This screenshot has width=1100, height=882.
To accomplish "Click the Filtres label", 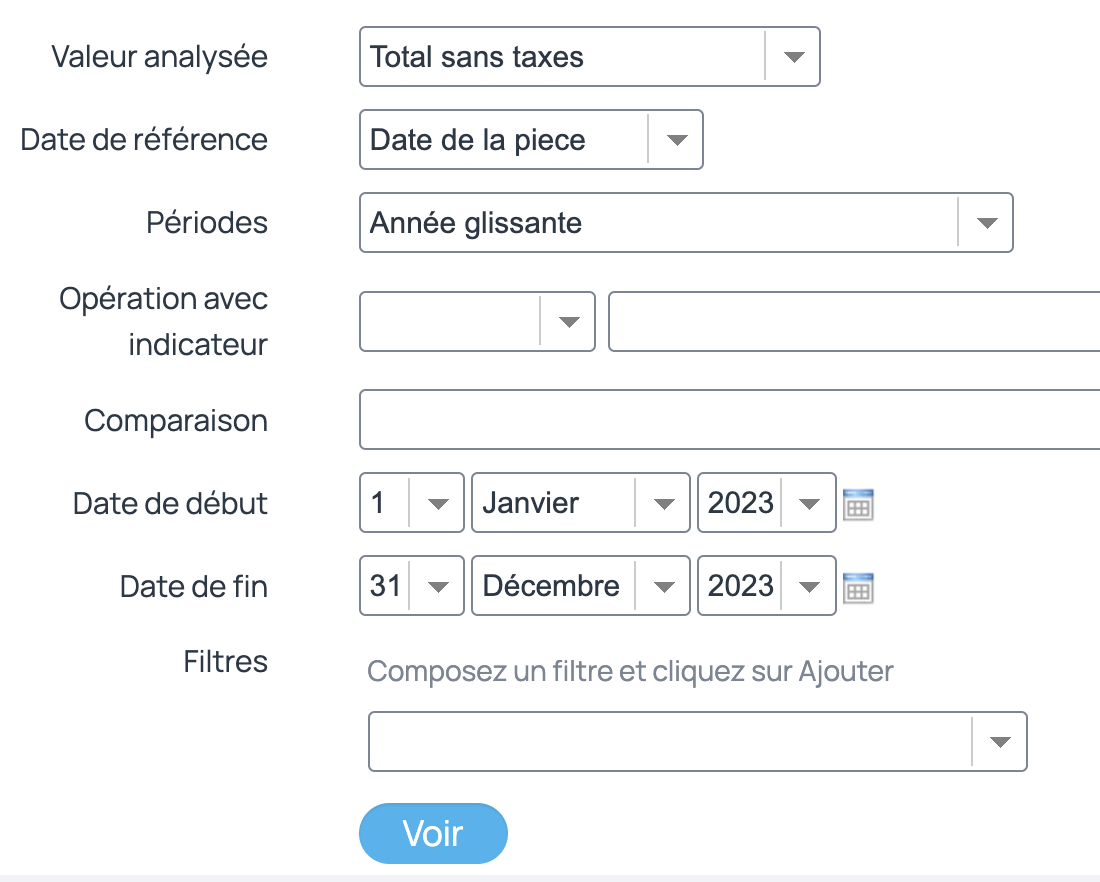I will 225,661.
